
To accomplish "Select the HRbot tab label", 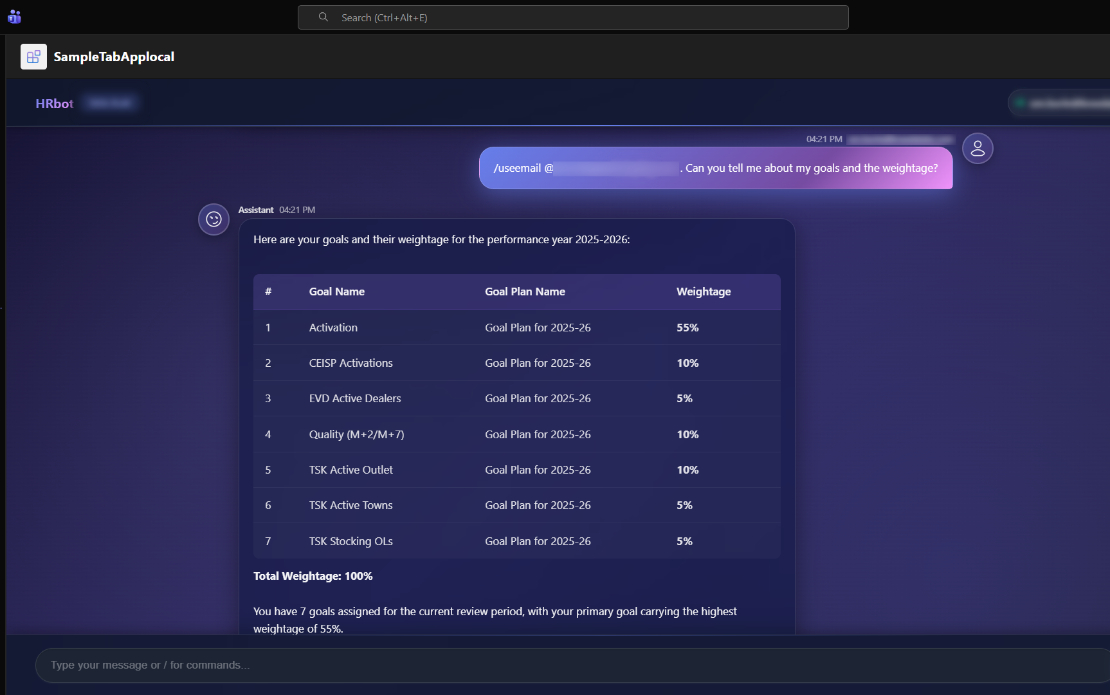I will (55, 103).
